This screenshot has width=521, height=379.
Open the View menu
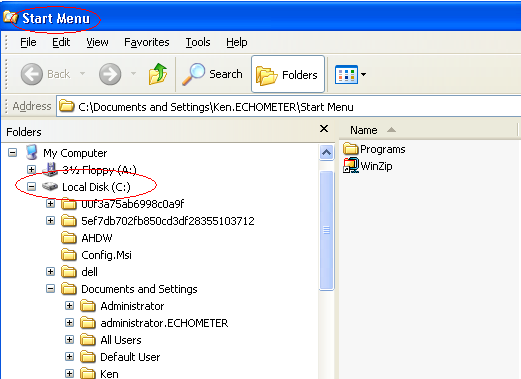point(97,42)
